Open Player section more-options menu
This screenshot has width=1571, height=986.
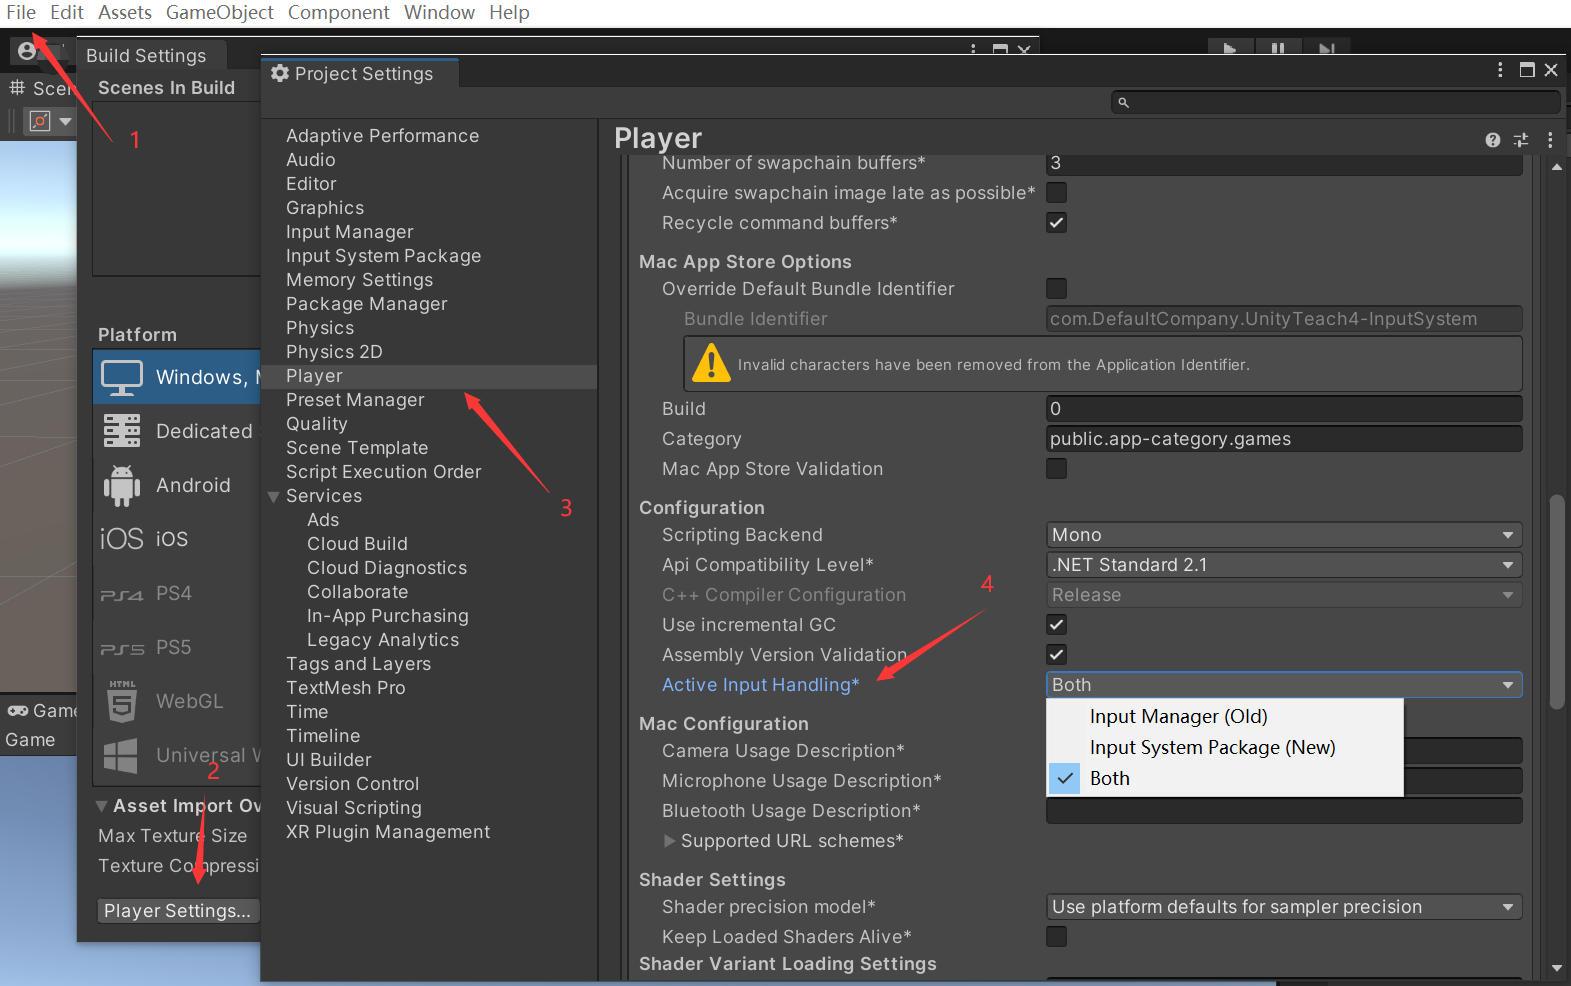pyautogui.click(x=1550, y=140)
